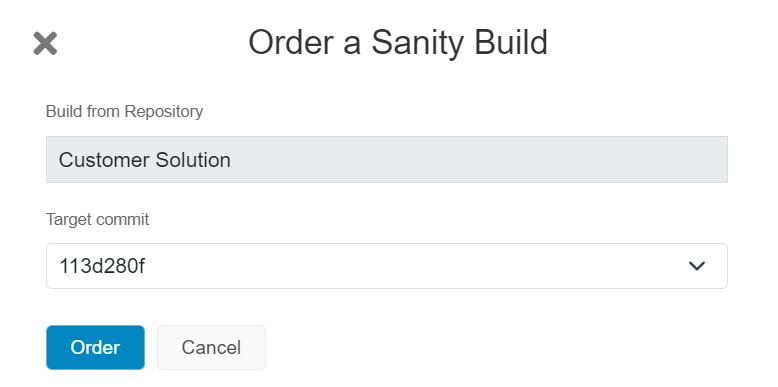
Task: Click the Build from Repository label
Action: [125, 111]
